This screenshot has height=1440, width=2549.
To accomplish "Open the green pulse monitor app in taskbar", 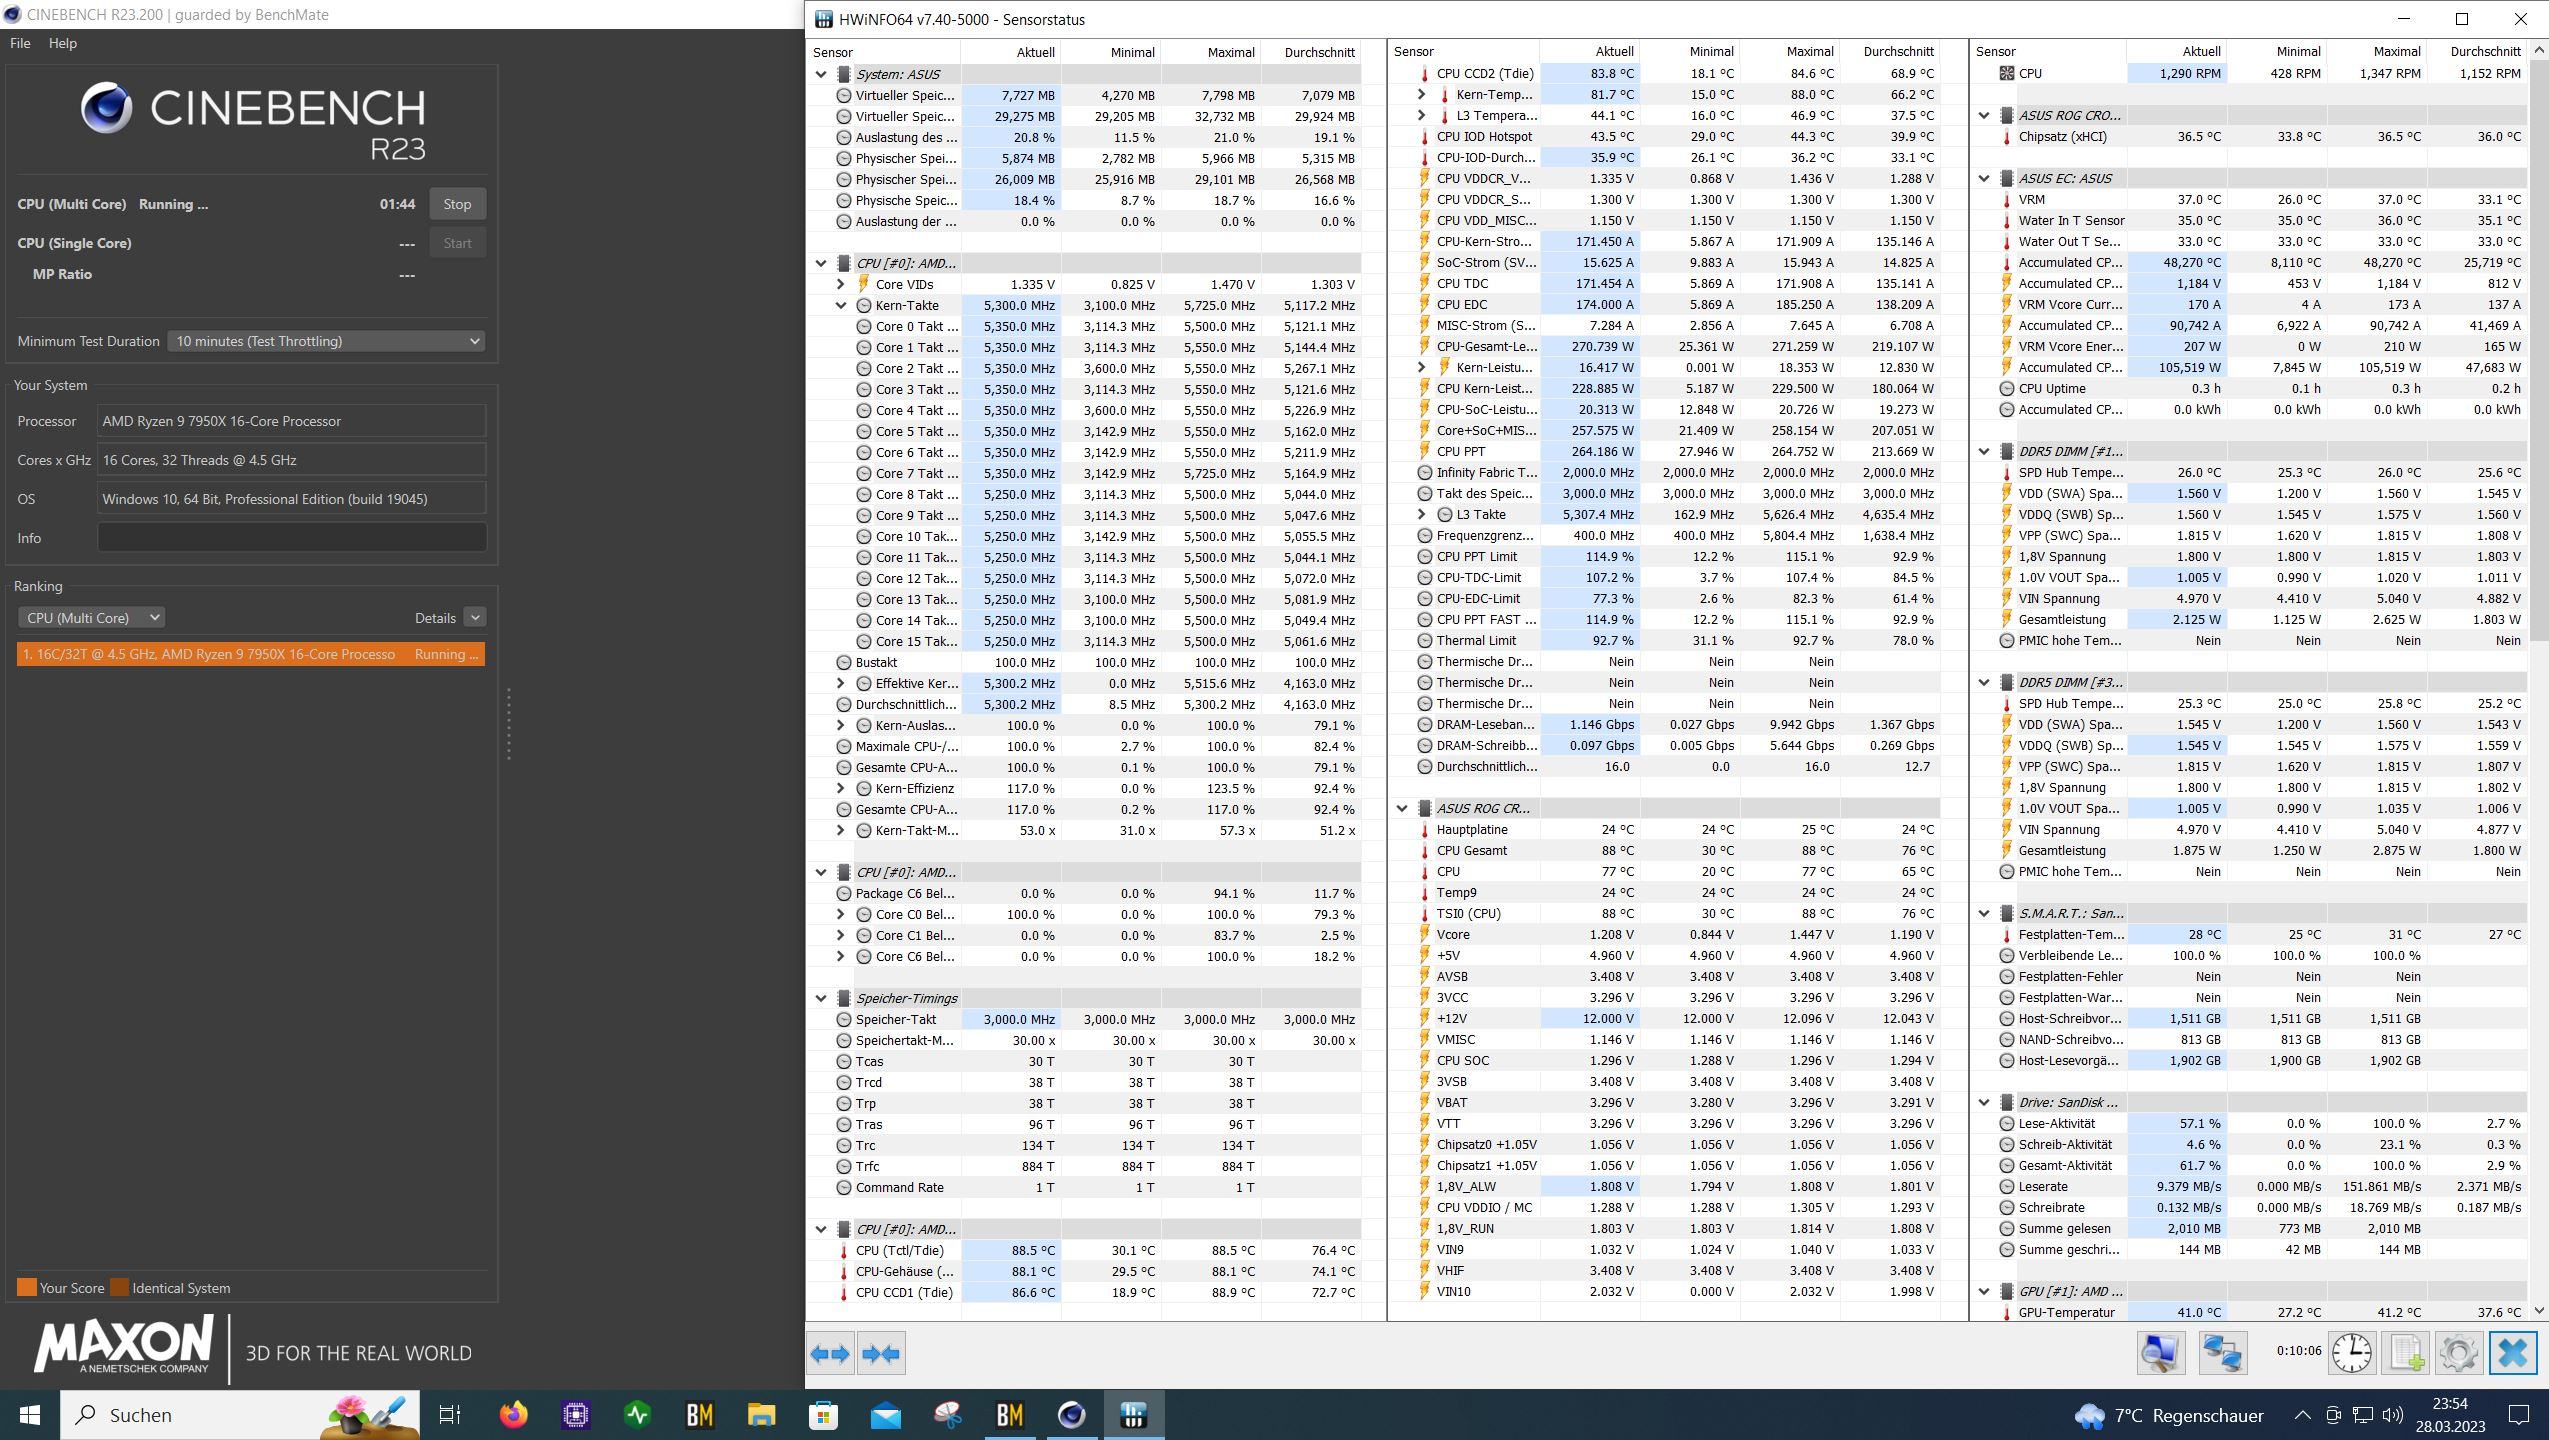I will 637,1414.
